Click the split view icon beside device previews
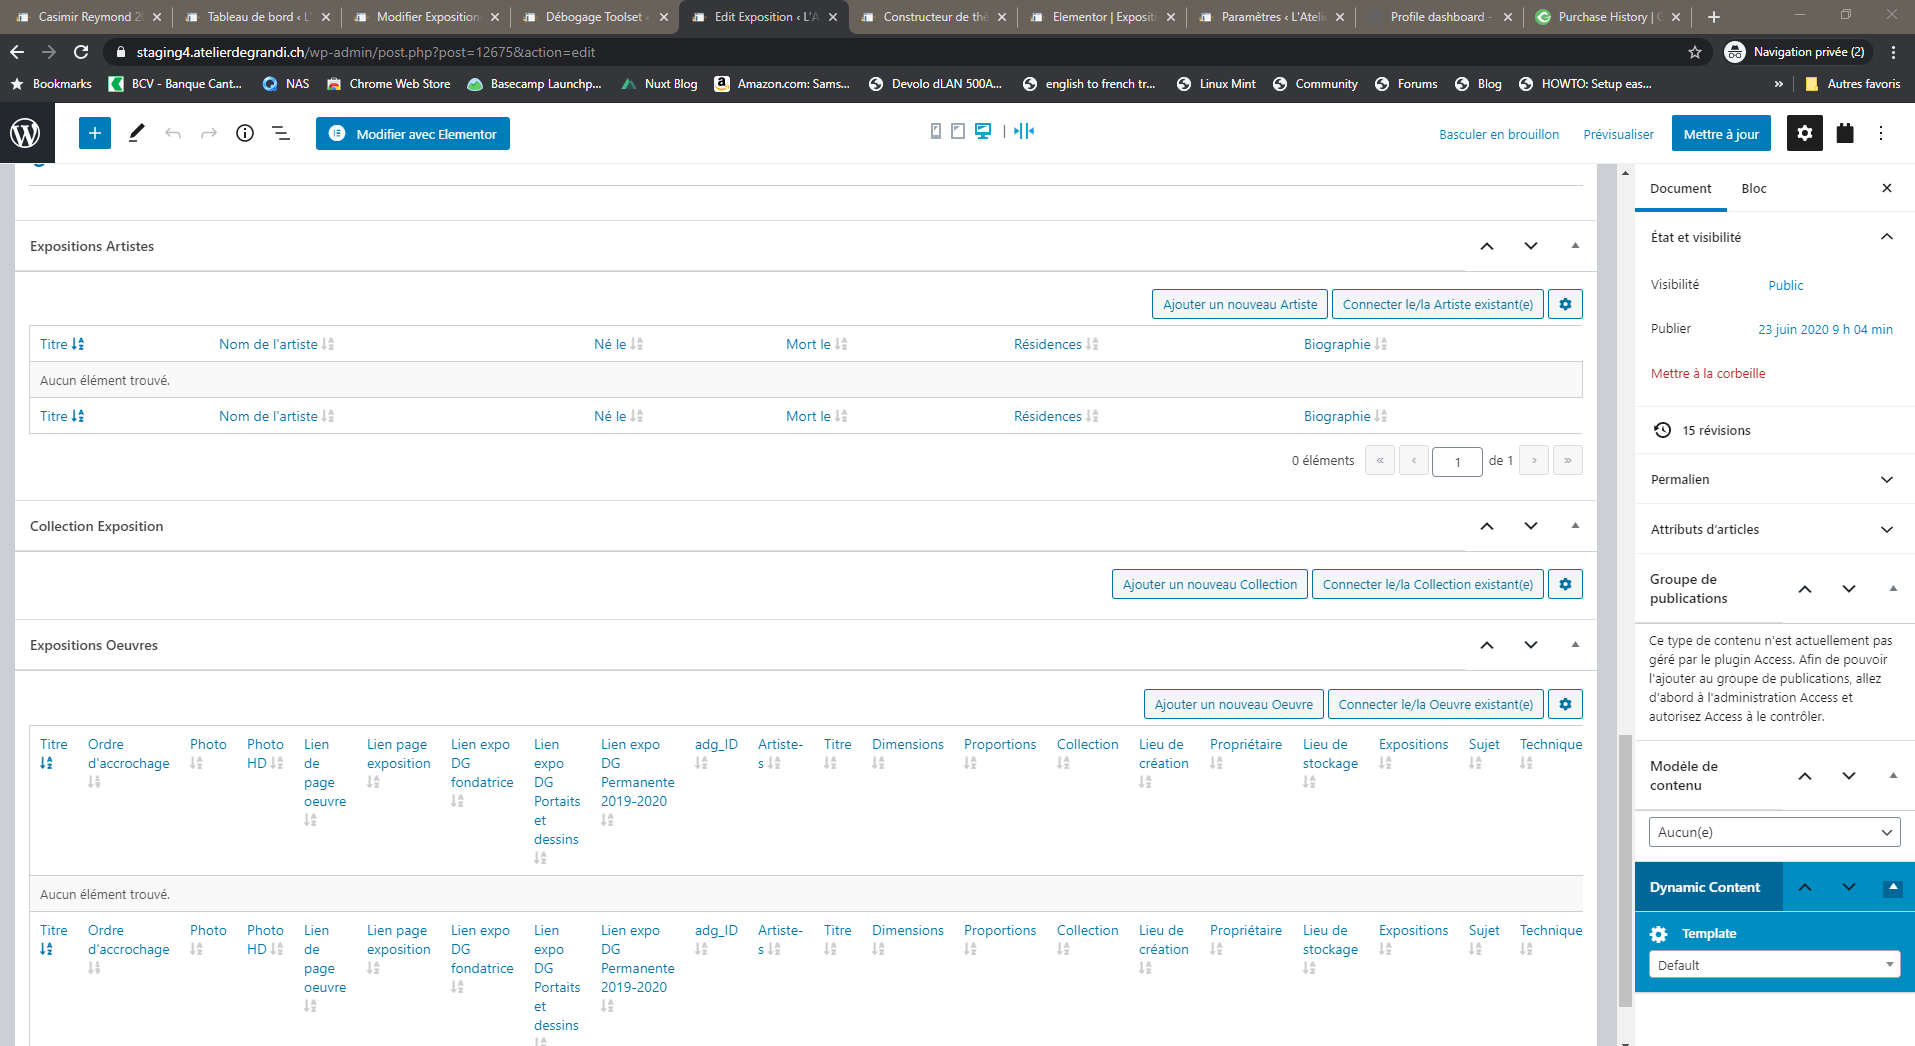 (x=1024, y=131)
